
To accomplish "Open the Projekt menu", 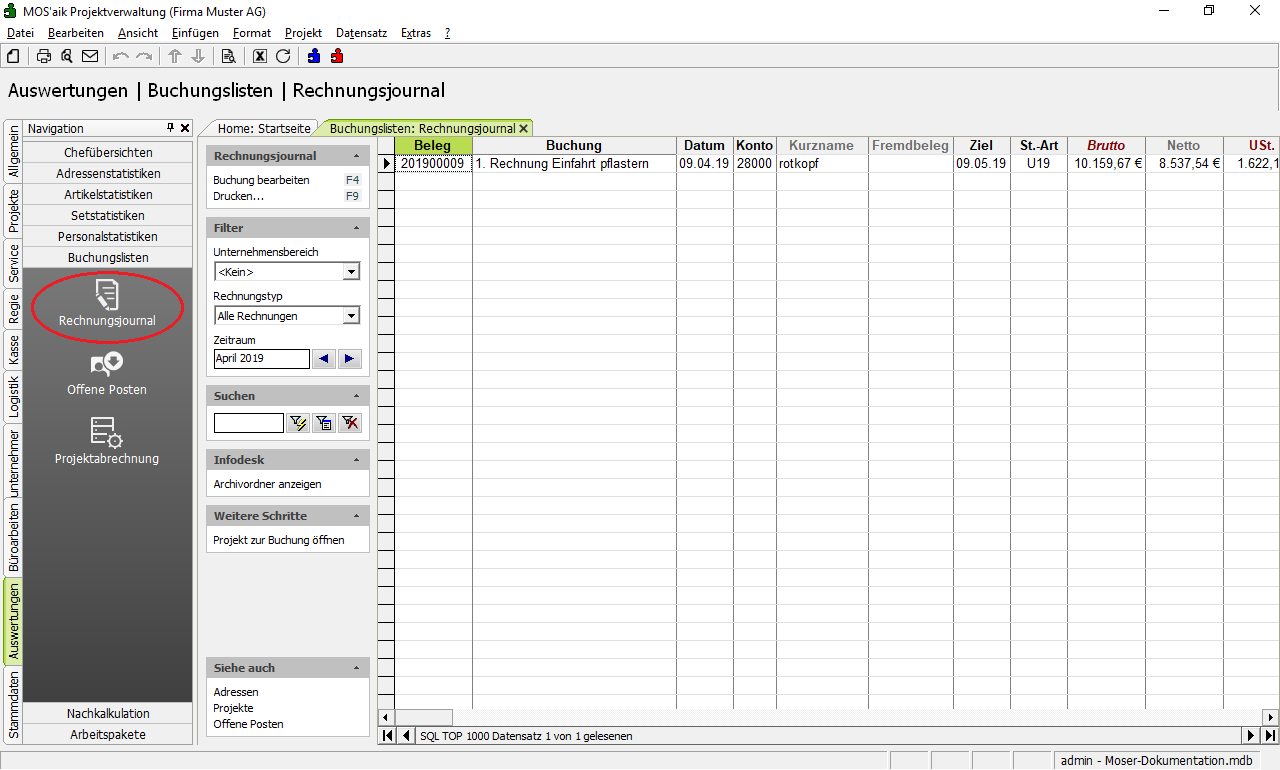I will point(303,33).
